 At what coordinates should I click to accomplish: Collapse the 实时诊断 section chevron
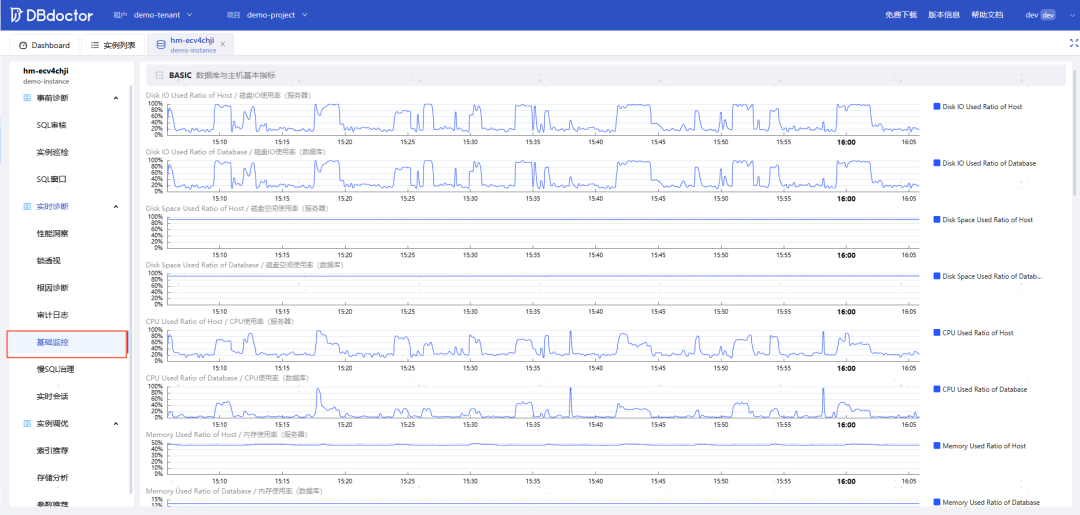[116, 207]
